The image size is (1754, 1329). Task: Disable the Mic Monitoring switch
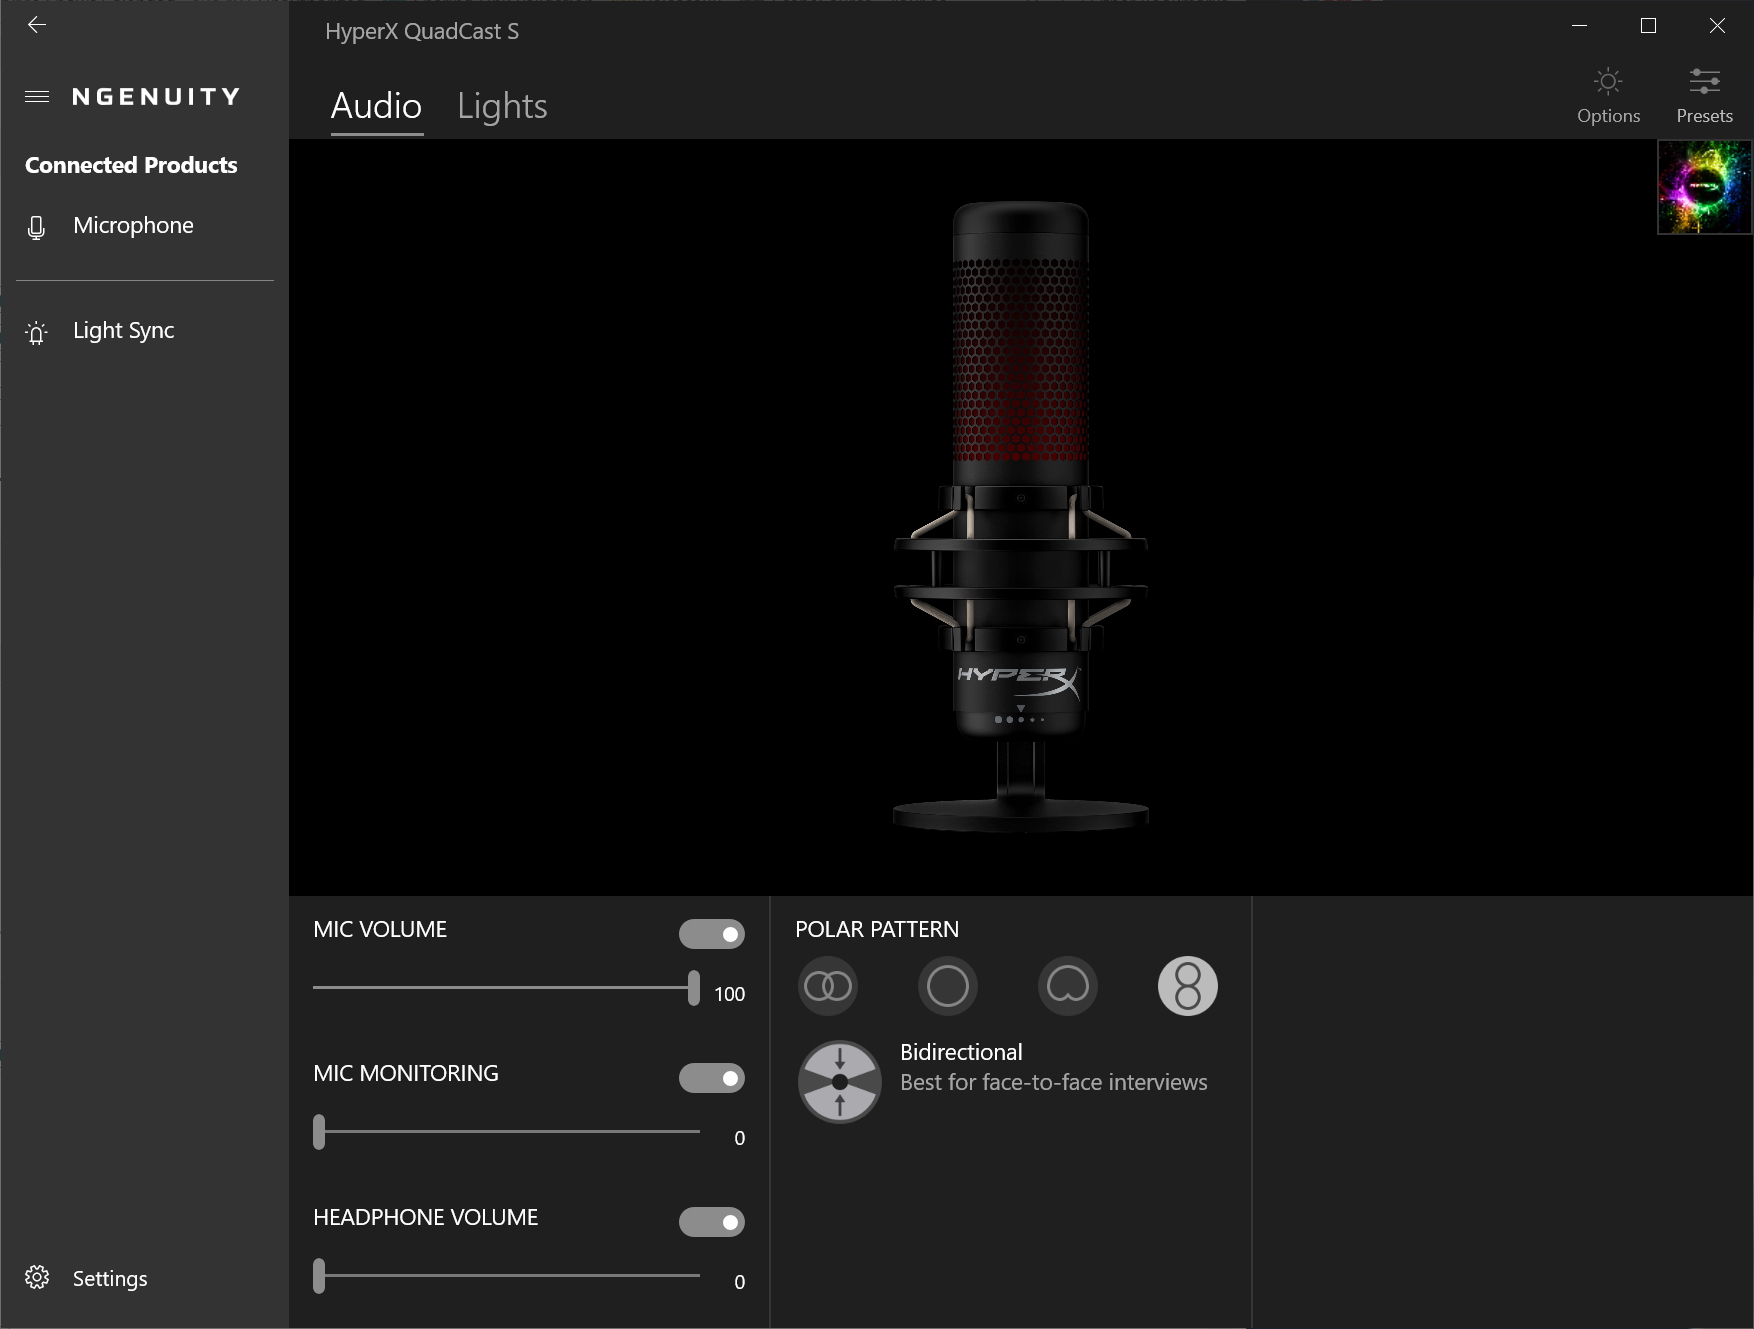pos(711,1078)
